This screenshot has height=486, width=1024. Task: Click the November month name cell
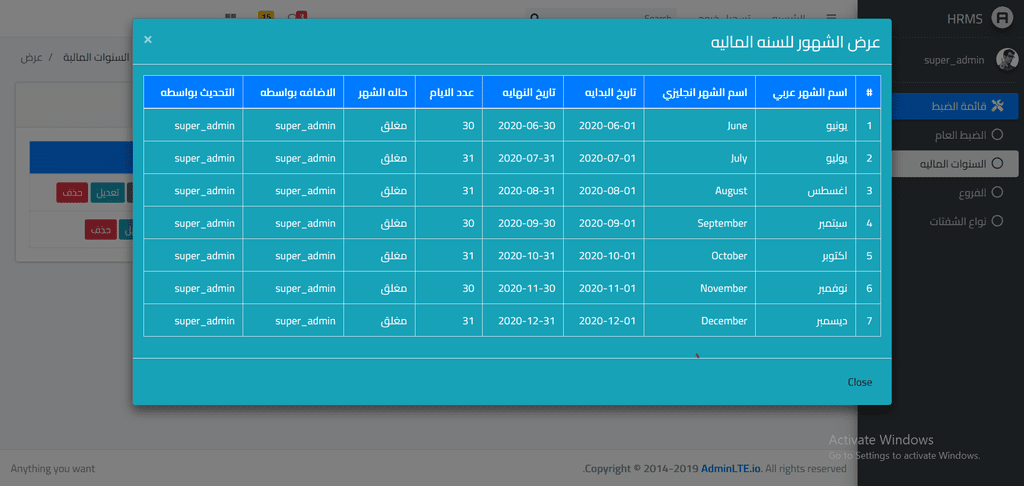click(699, 288)
